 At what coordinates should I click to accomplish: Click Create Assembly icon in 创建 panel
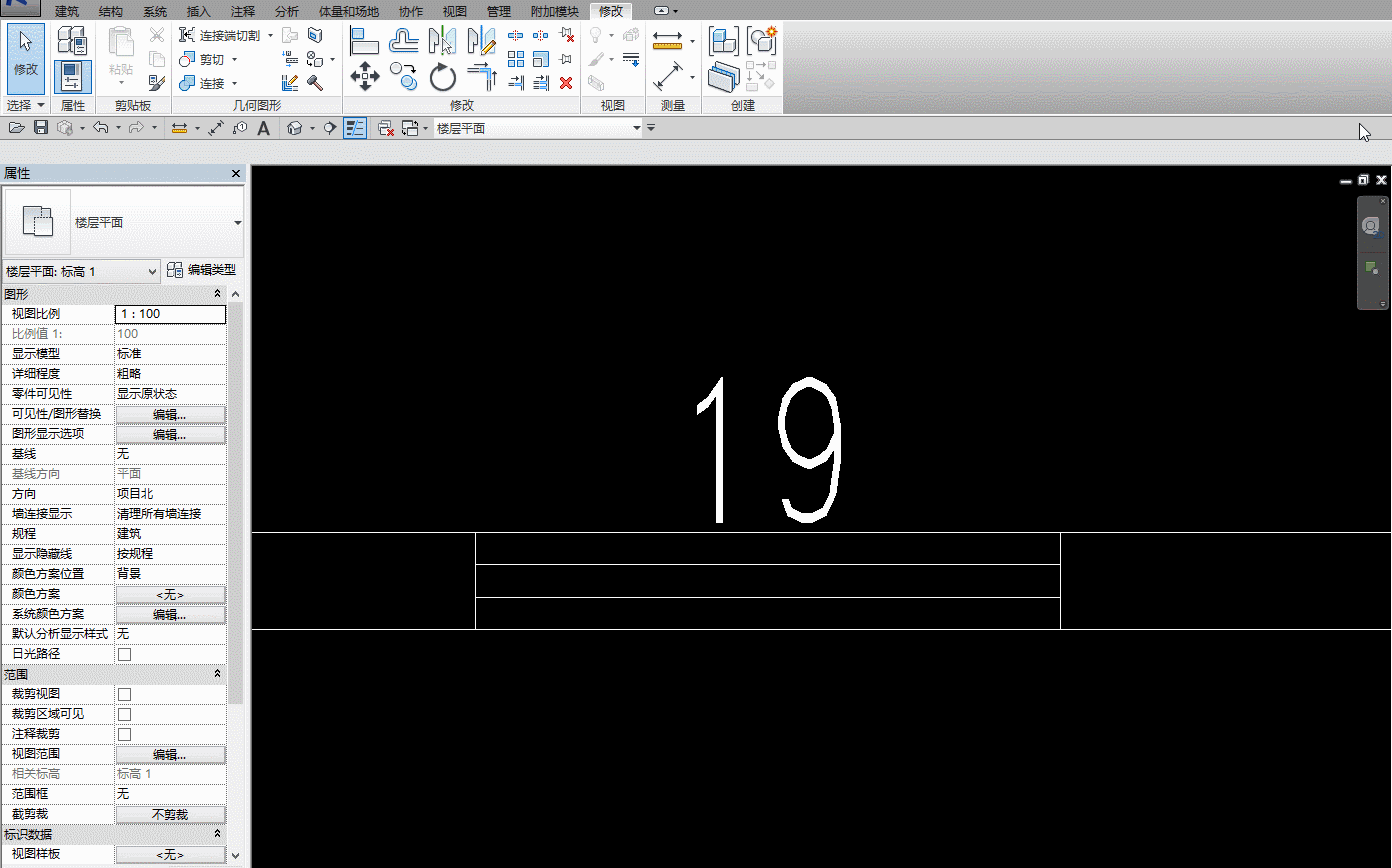(x=724, y=41)
